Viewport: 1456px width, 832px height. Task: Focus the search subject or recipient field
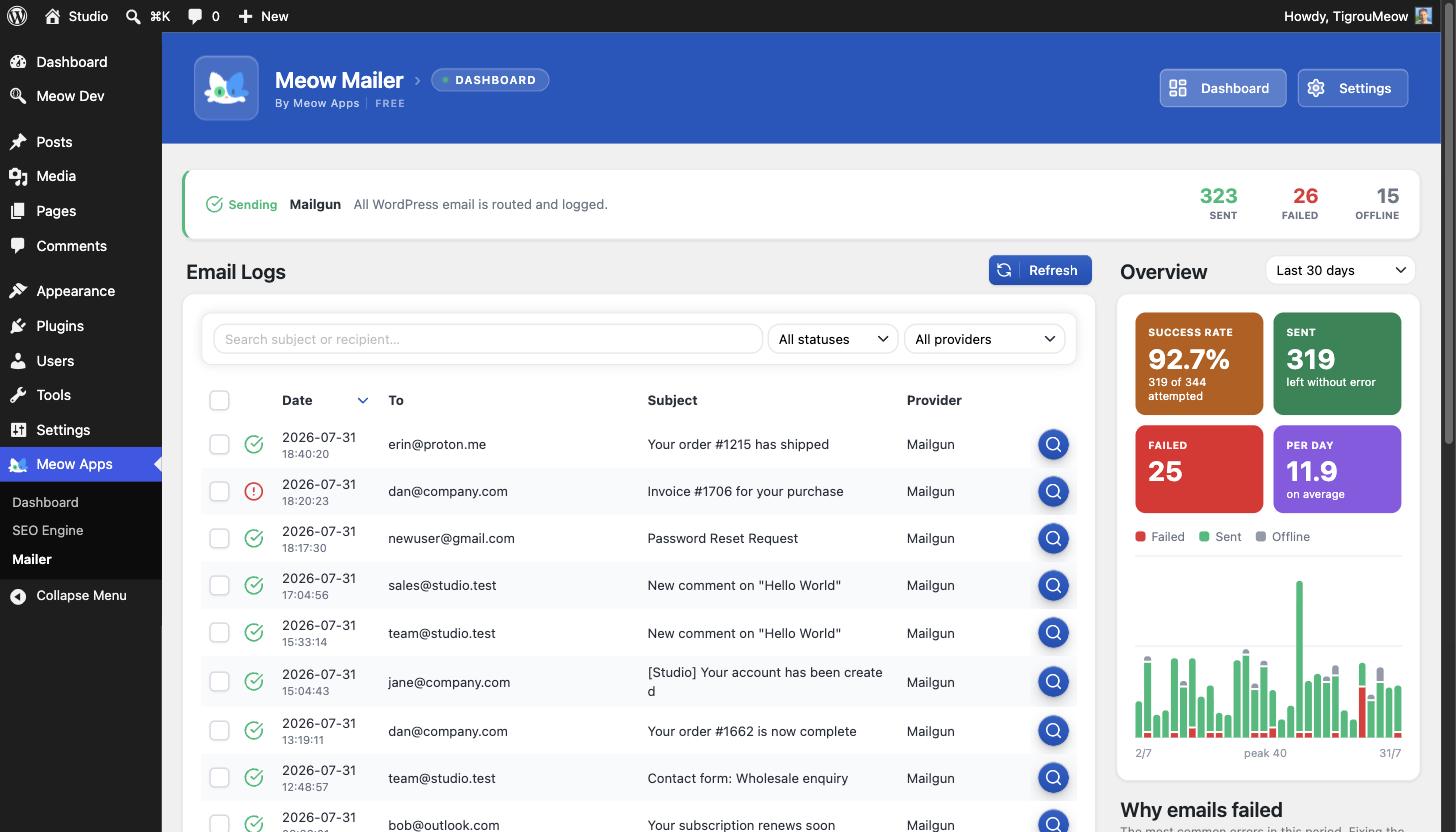488,339
